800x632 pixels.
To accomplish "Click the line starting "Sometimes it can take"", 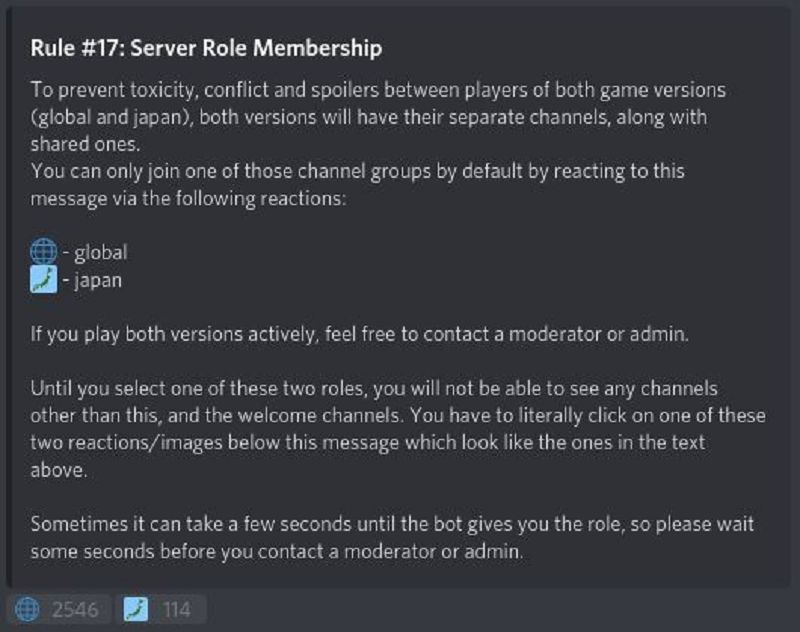I will pos(392,524).
